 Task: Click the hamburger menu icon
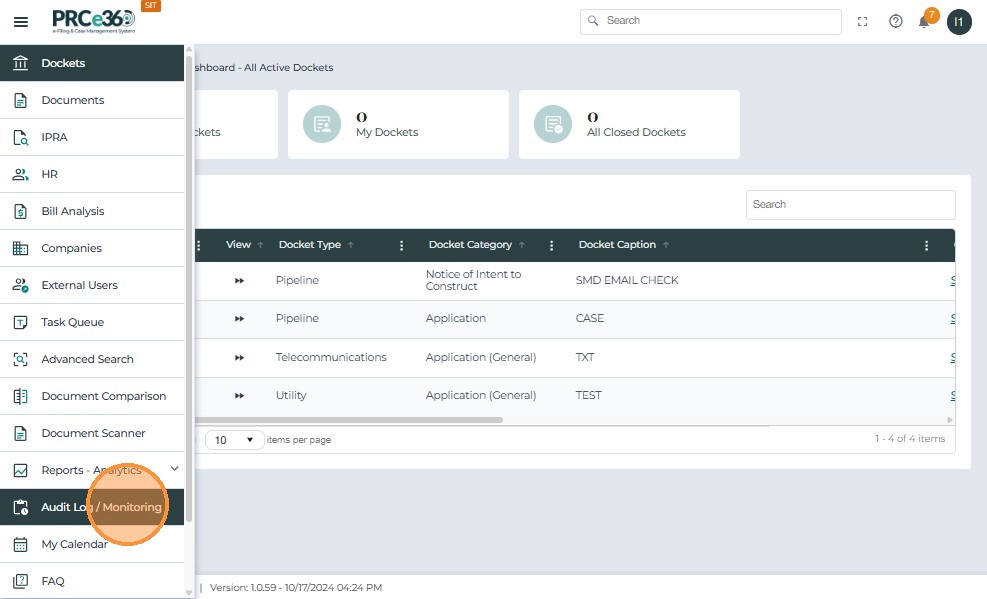tap(20, 22)
